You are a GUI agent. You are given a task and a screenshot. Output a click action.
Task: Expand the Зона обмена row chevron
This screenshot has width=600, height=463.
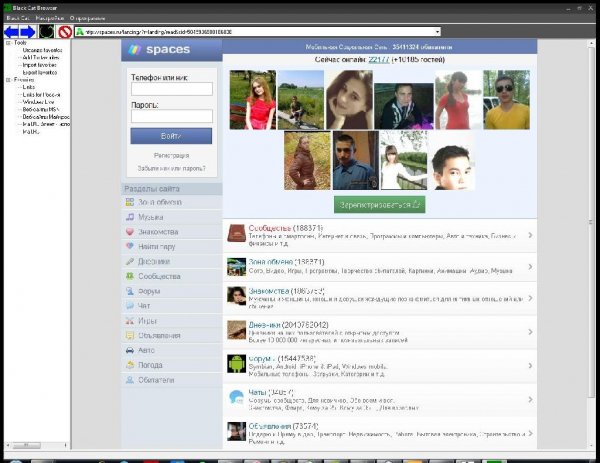530,266
